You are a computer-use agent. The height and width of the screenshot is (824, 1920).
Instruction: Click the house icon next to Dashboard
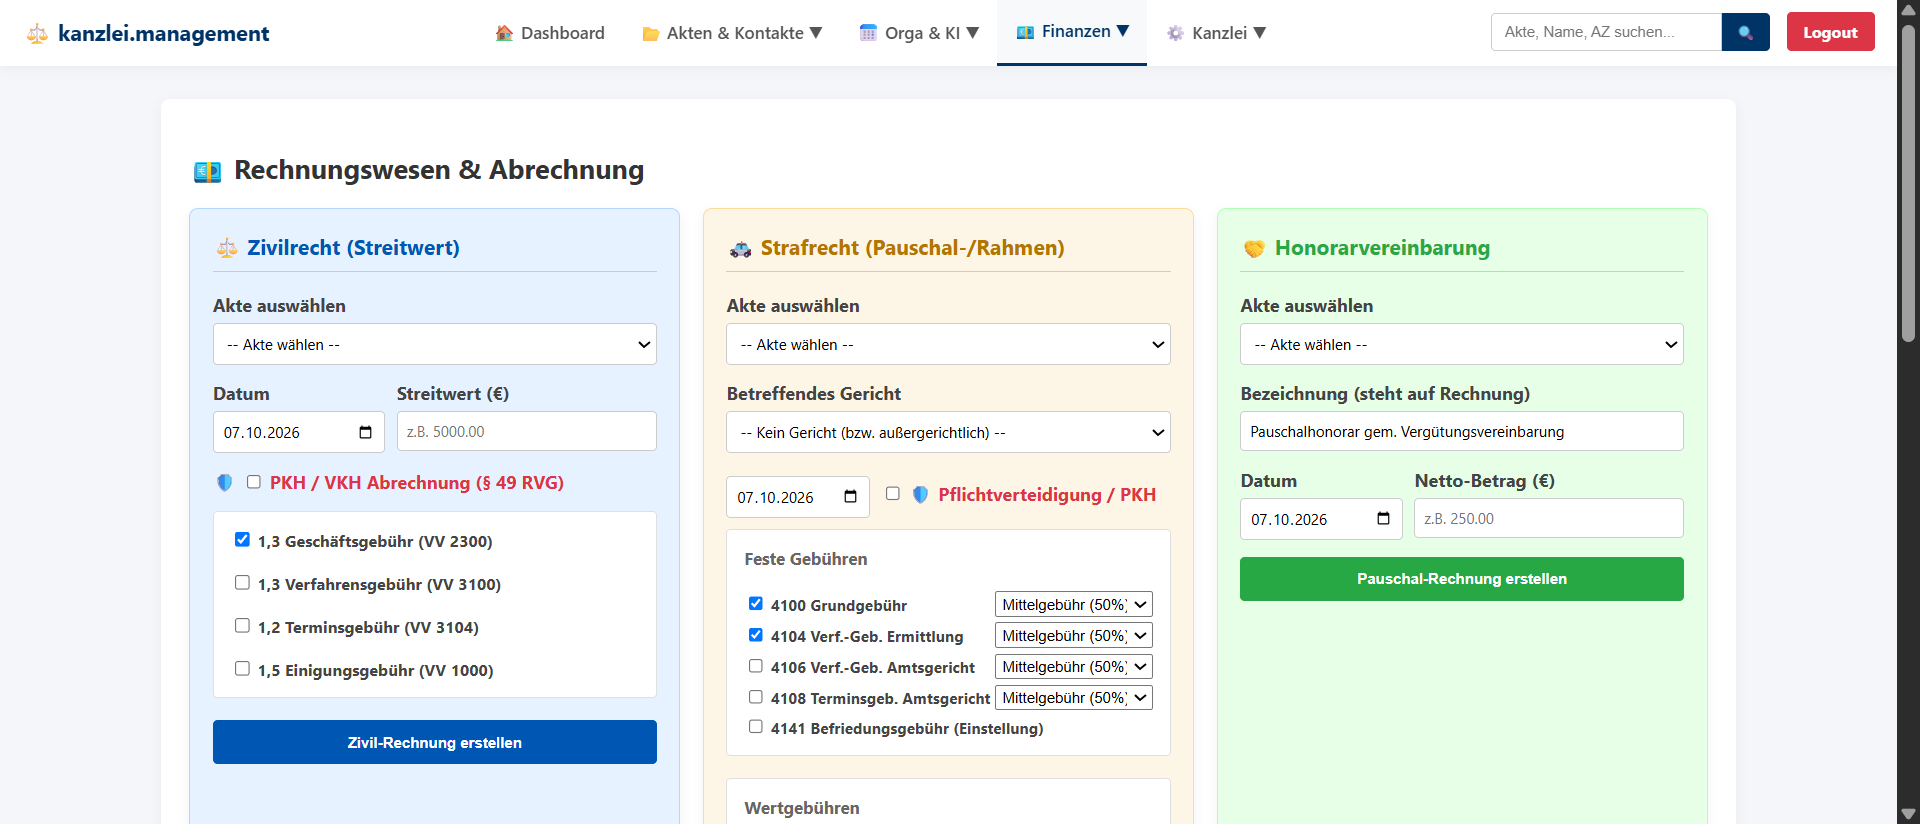pyautogui.click(x=504, y=33)
